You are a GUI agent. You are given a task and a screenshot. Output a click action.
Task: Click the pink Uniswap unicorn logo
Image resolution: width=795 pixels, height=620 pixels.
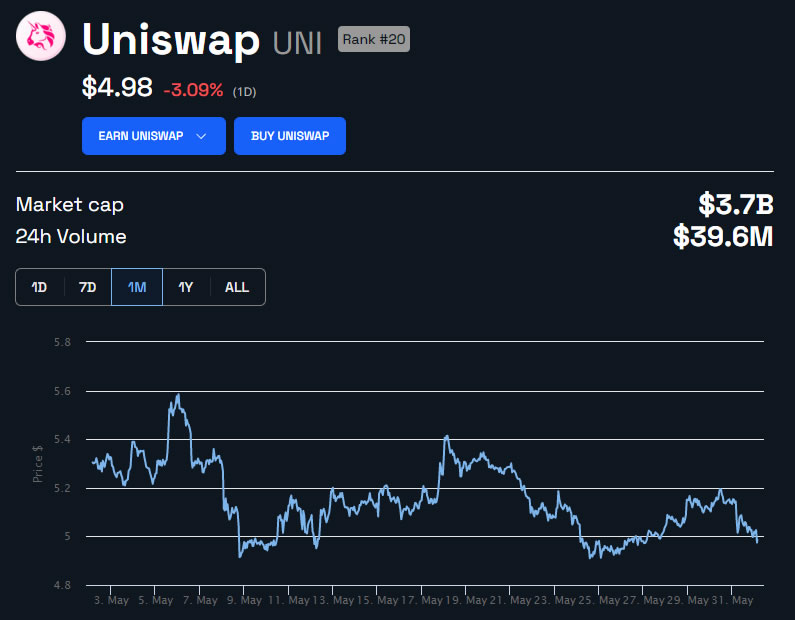(x=41, y=38)
